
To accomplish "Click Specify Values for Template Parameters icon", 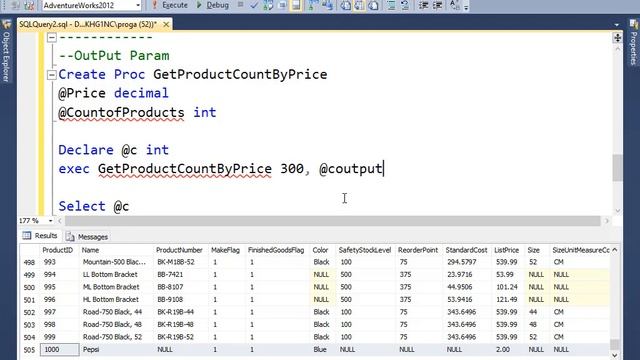I will tap(455, 5).
